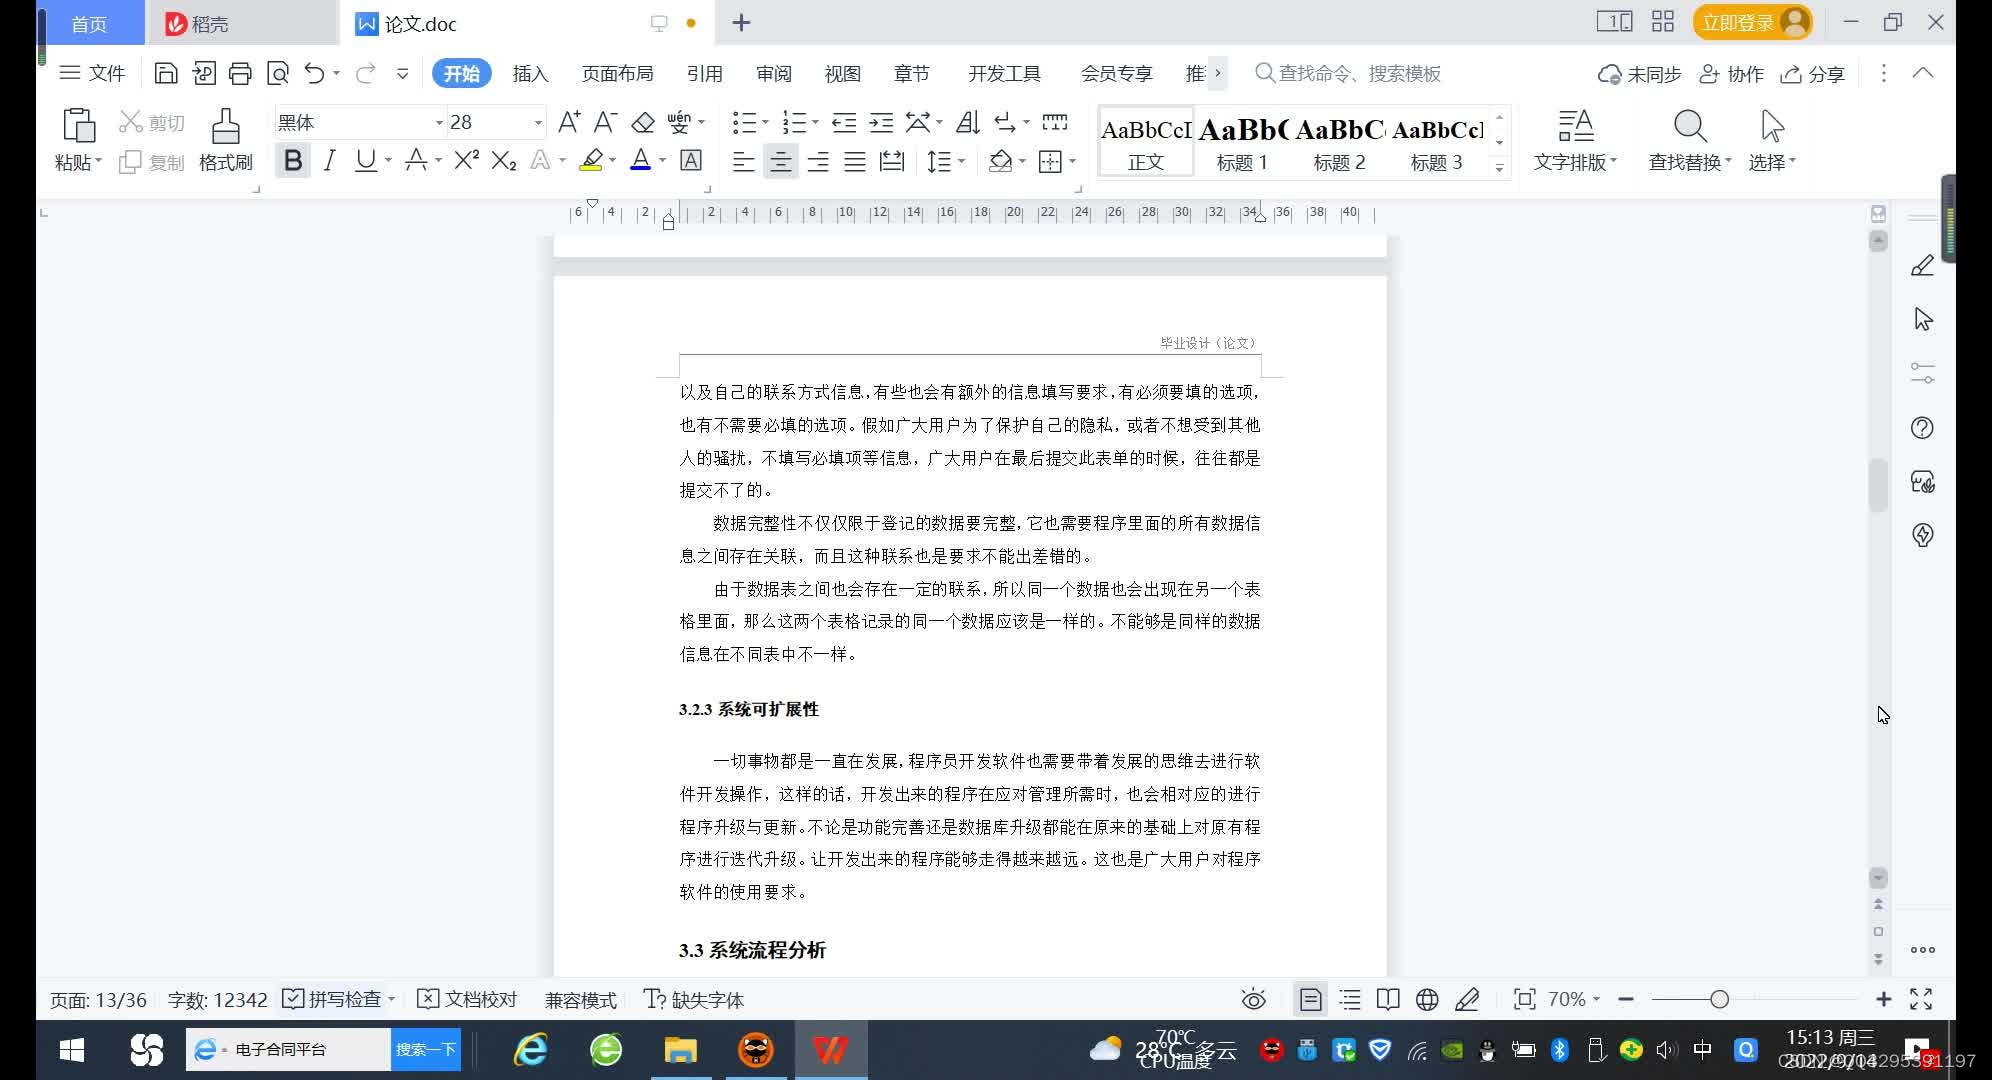Switch to web layout globe icon
This screenshot has height=1080, width=1992.
click(1427, 999)
